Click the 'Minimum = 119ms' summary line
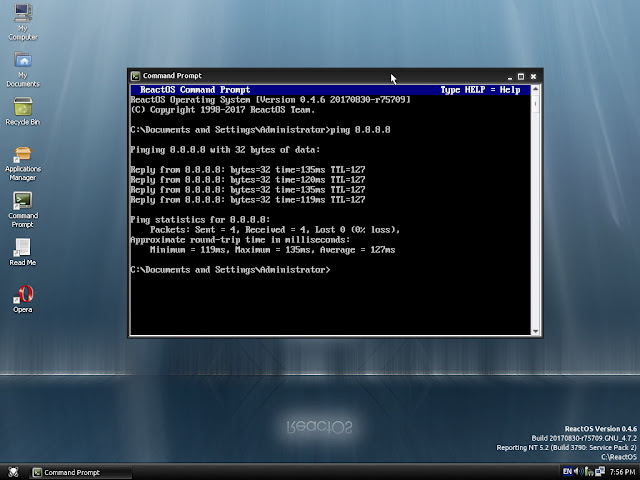The image size is (640, 480). coord(272,250)
